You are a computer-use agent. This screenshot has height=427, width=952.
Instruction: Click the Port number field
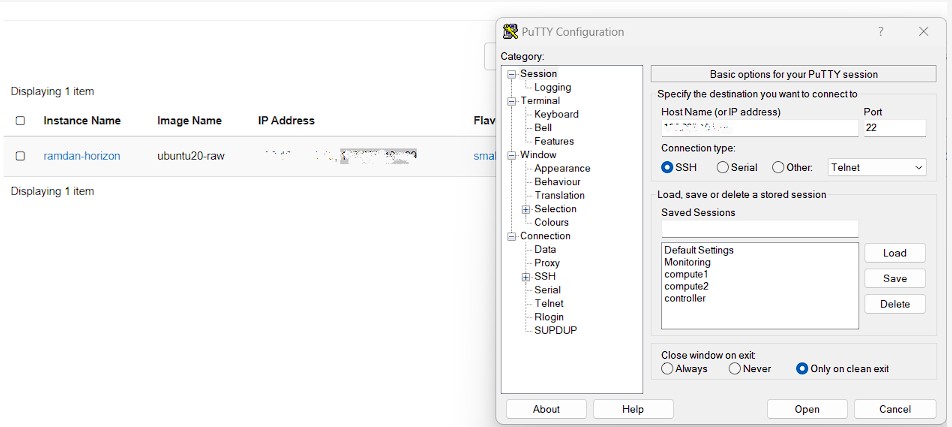(895, 128)
